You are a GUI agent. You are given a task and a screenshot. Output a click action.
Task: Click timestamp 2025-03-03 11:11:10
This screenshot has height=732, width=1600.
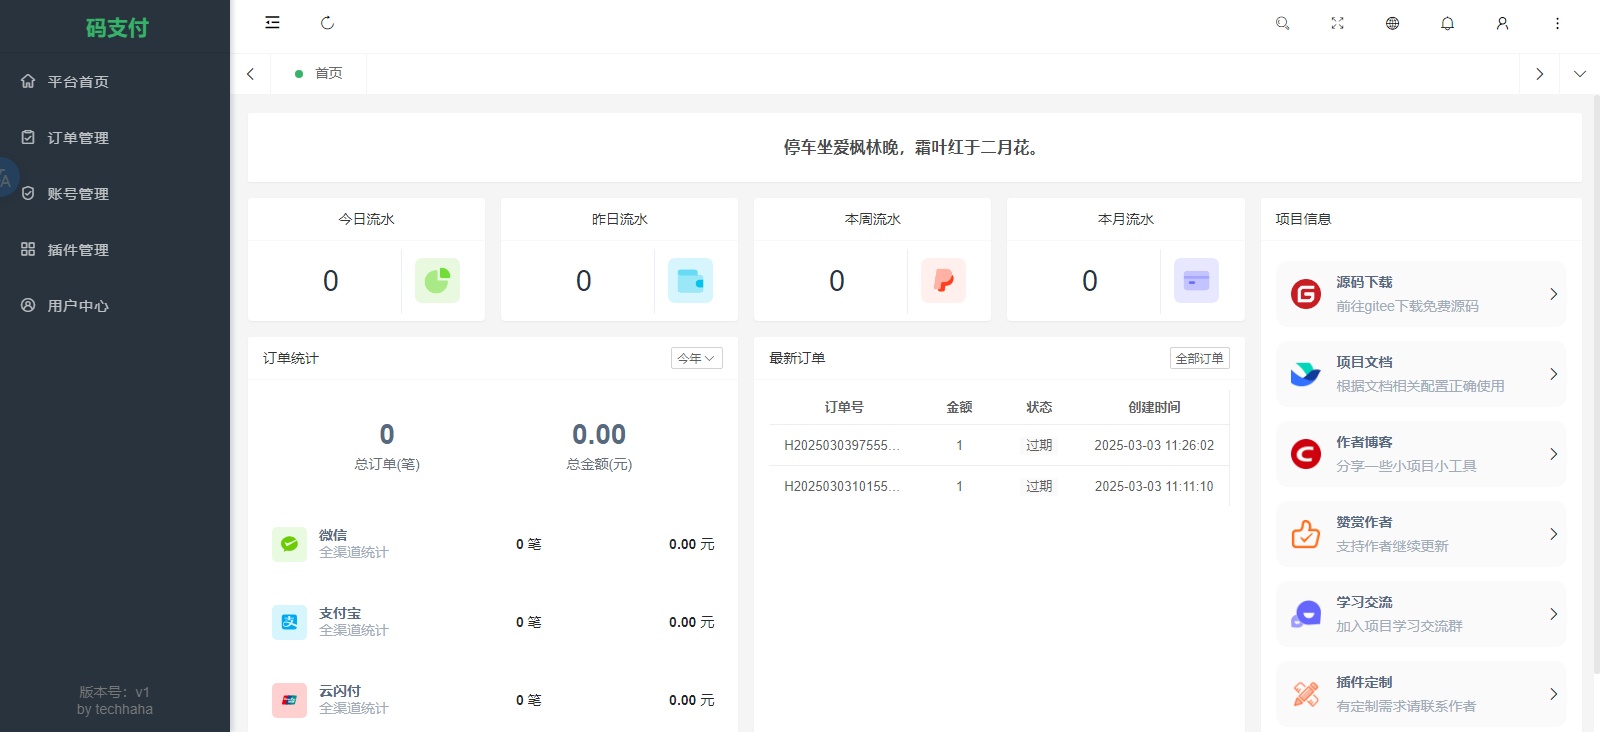pos(1154,486)
